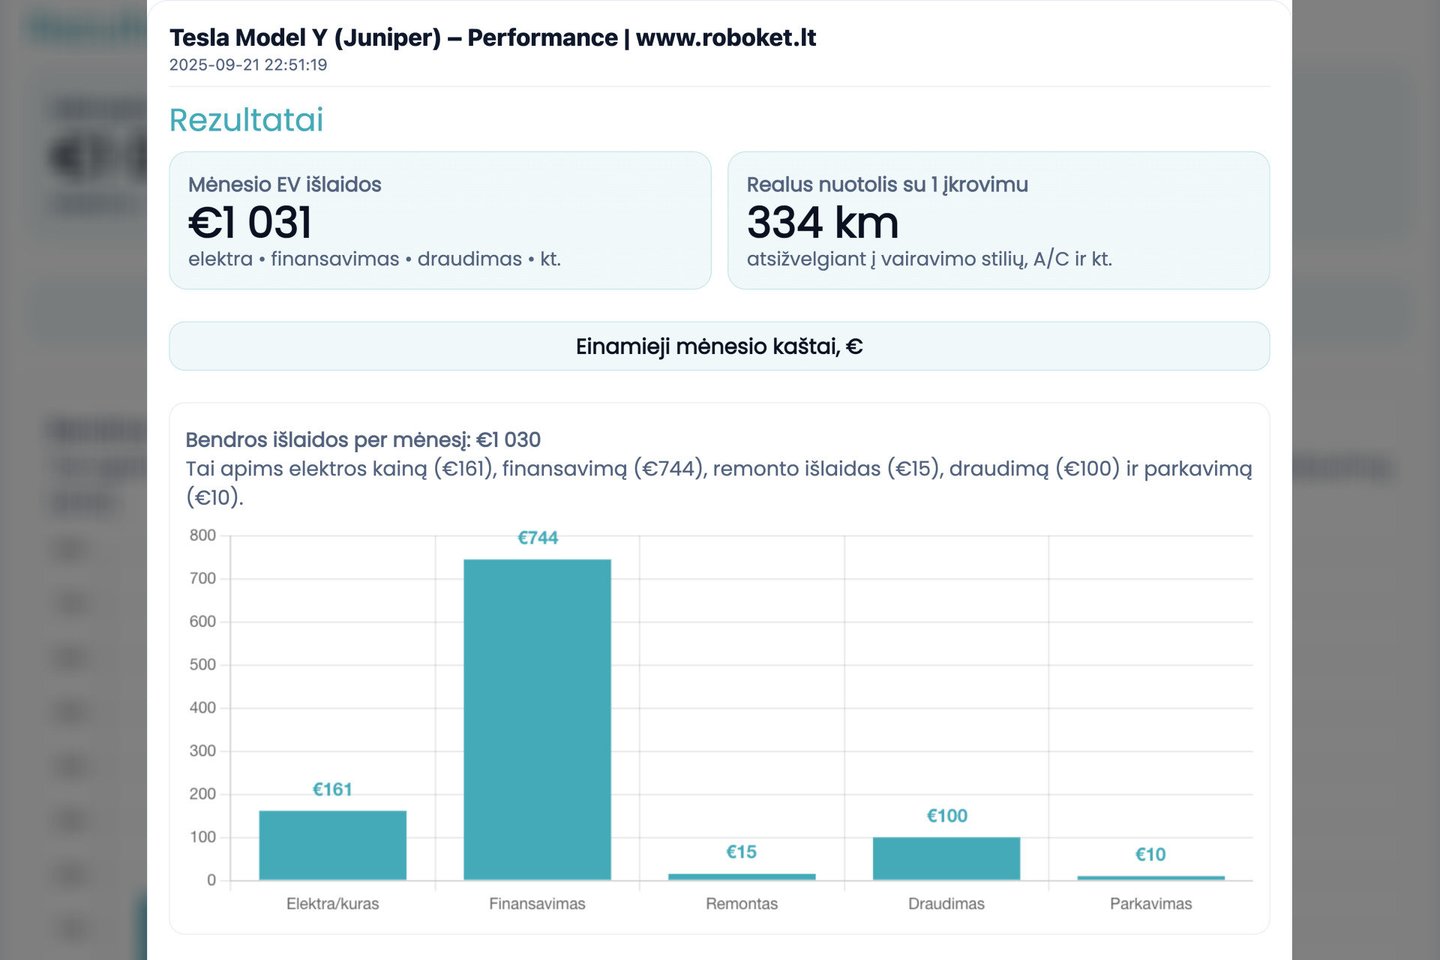Open the Realus nuotolis su 1 įkrovimu card

point(998,221)
